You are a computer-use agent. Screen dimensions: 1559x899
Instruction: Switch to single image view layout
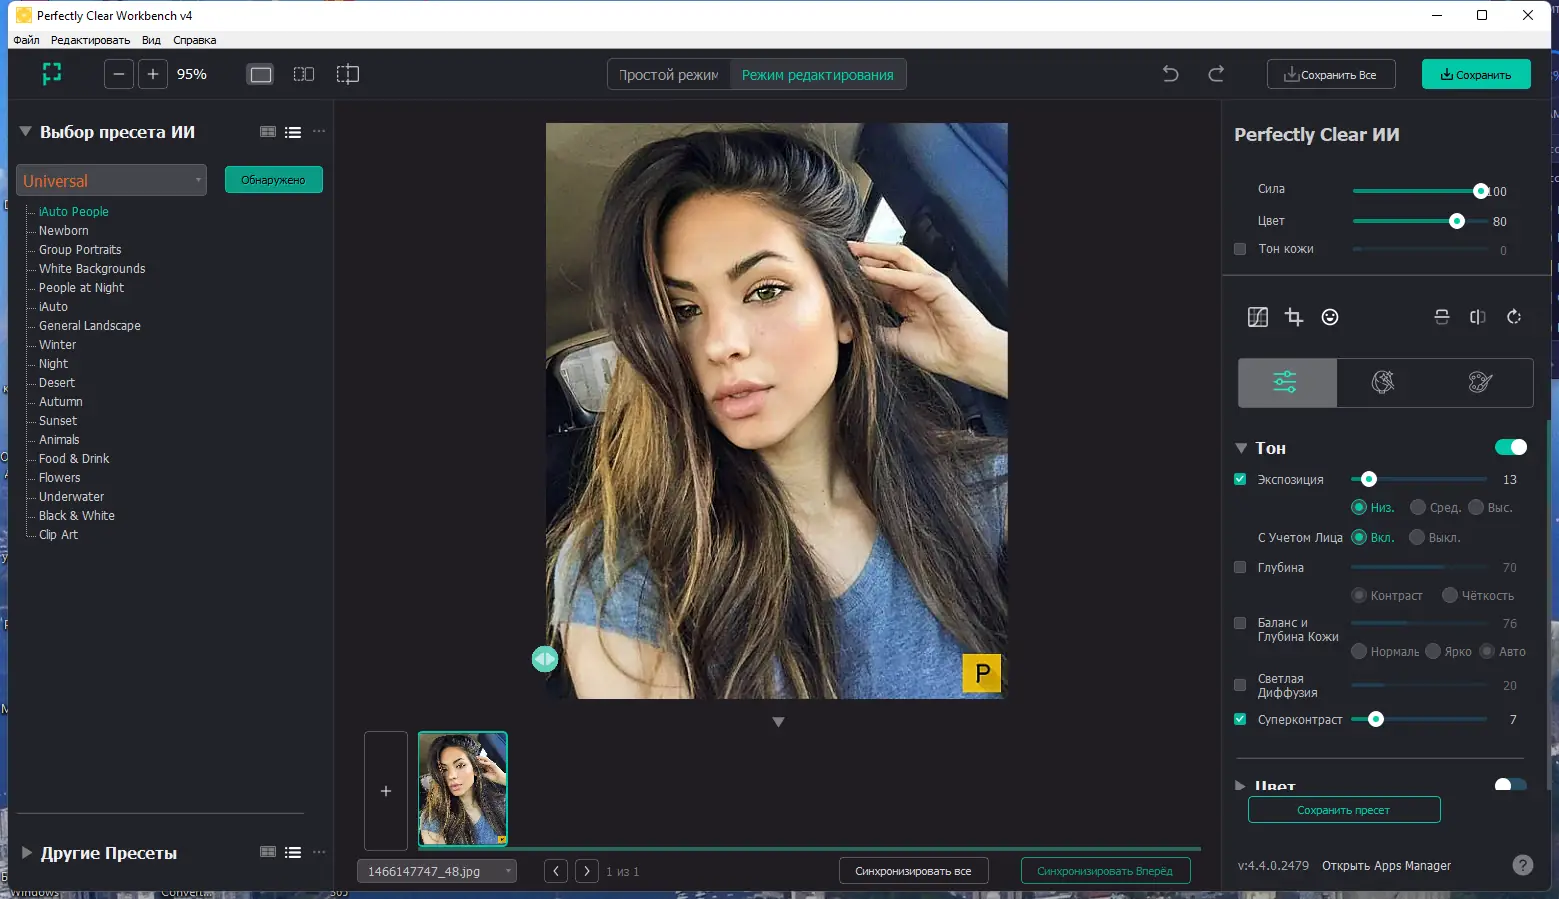(x=261, y=74)
